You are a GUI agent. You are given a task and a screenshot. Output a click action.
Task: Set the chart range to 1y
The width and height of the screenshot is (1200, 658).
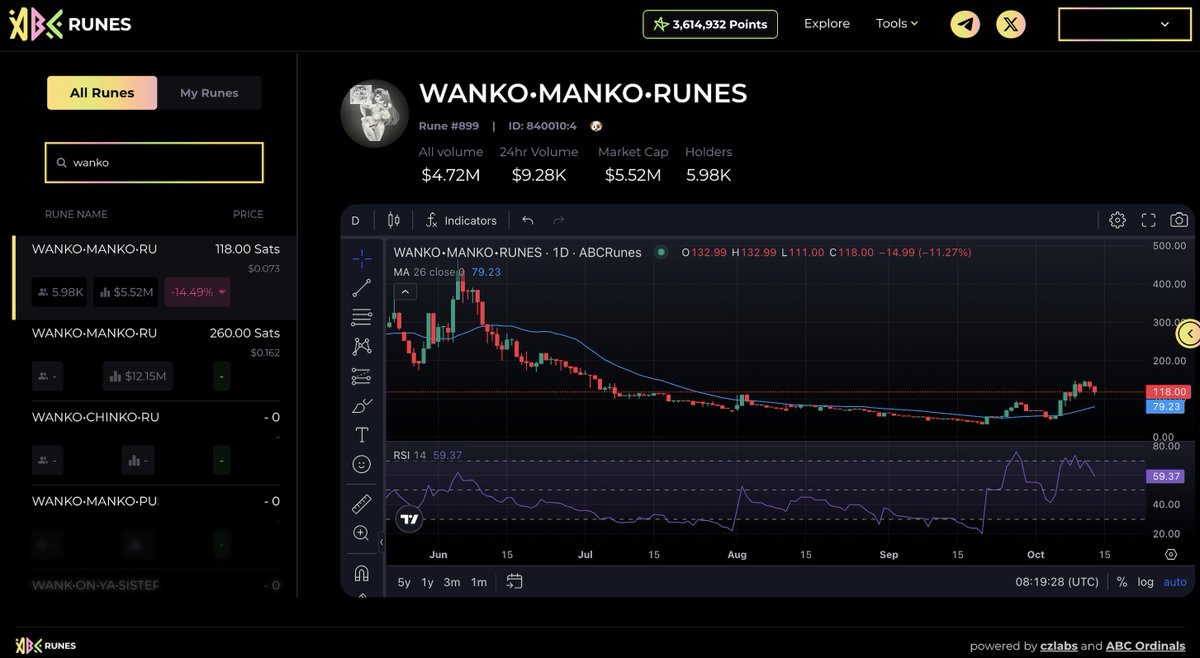pyautogui.click(x=428, y=582)
